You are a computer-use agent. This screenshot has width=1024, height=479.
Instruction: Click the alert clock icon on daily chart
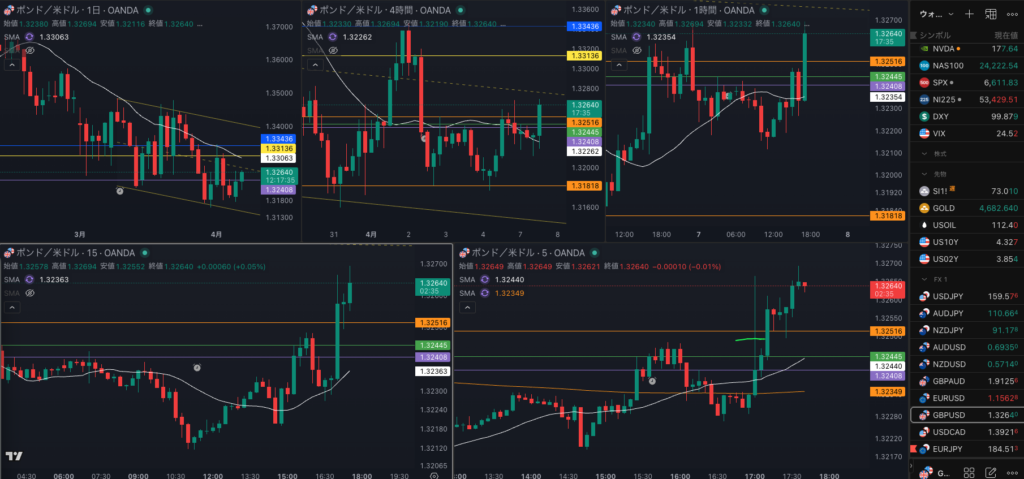(119, 189)
